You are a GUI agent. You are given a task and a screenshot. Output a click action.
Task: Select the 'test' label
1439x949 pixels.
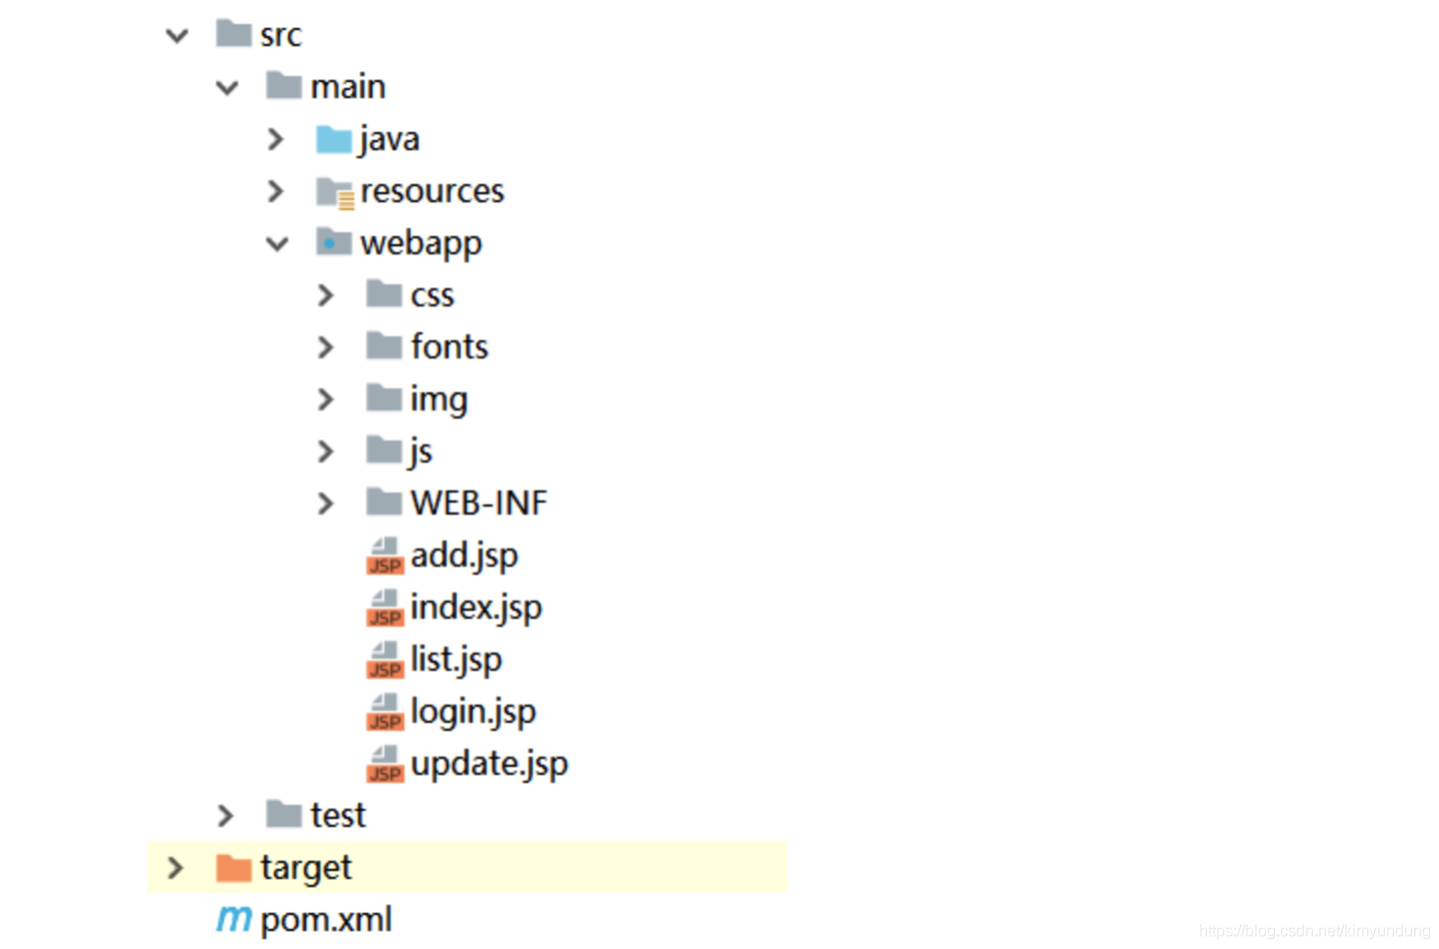[x=338, y=816]
